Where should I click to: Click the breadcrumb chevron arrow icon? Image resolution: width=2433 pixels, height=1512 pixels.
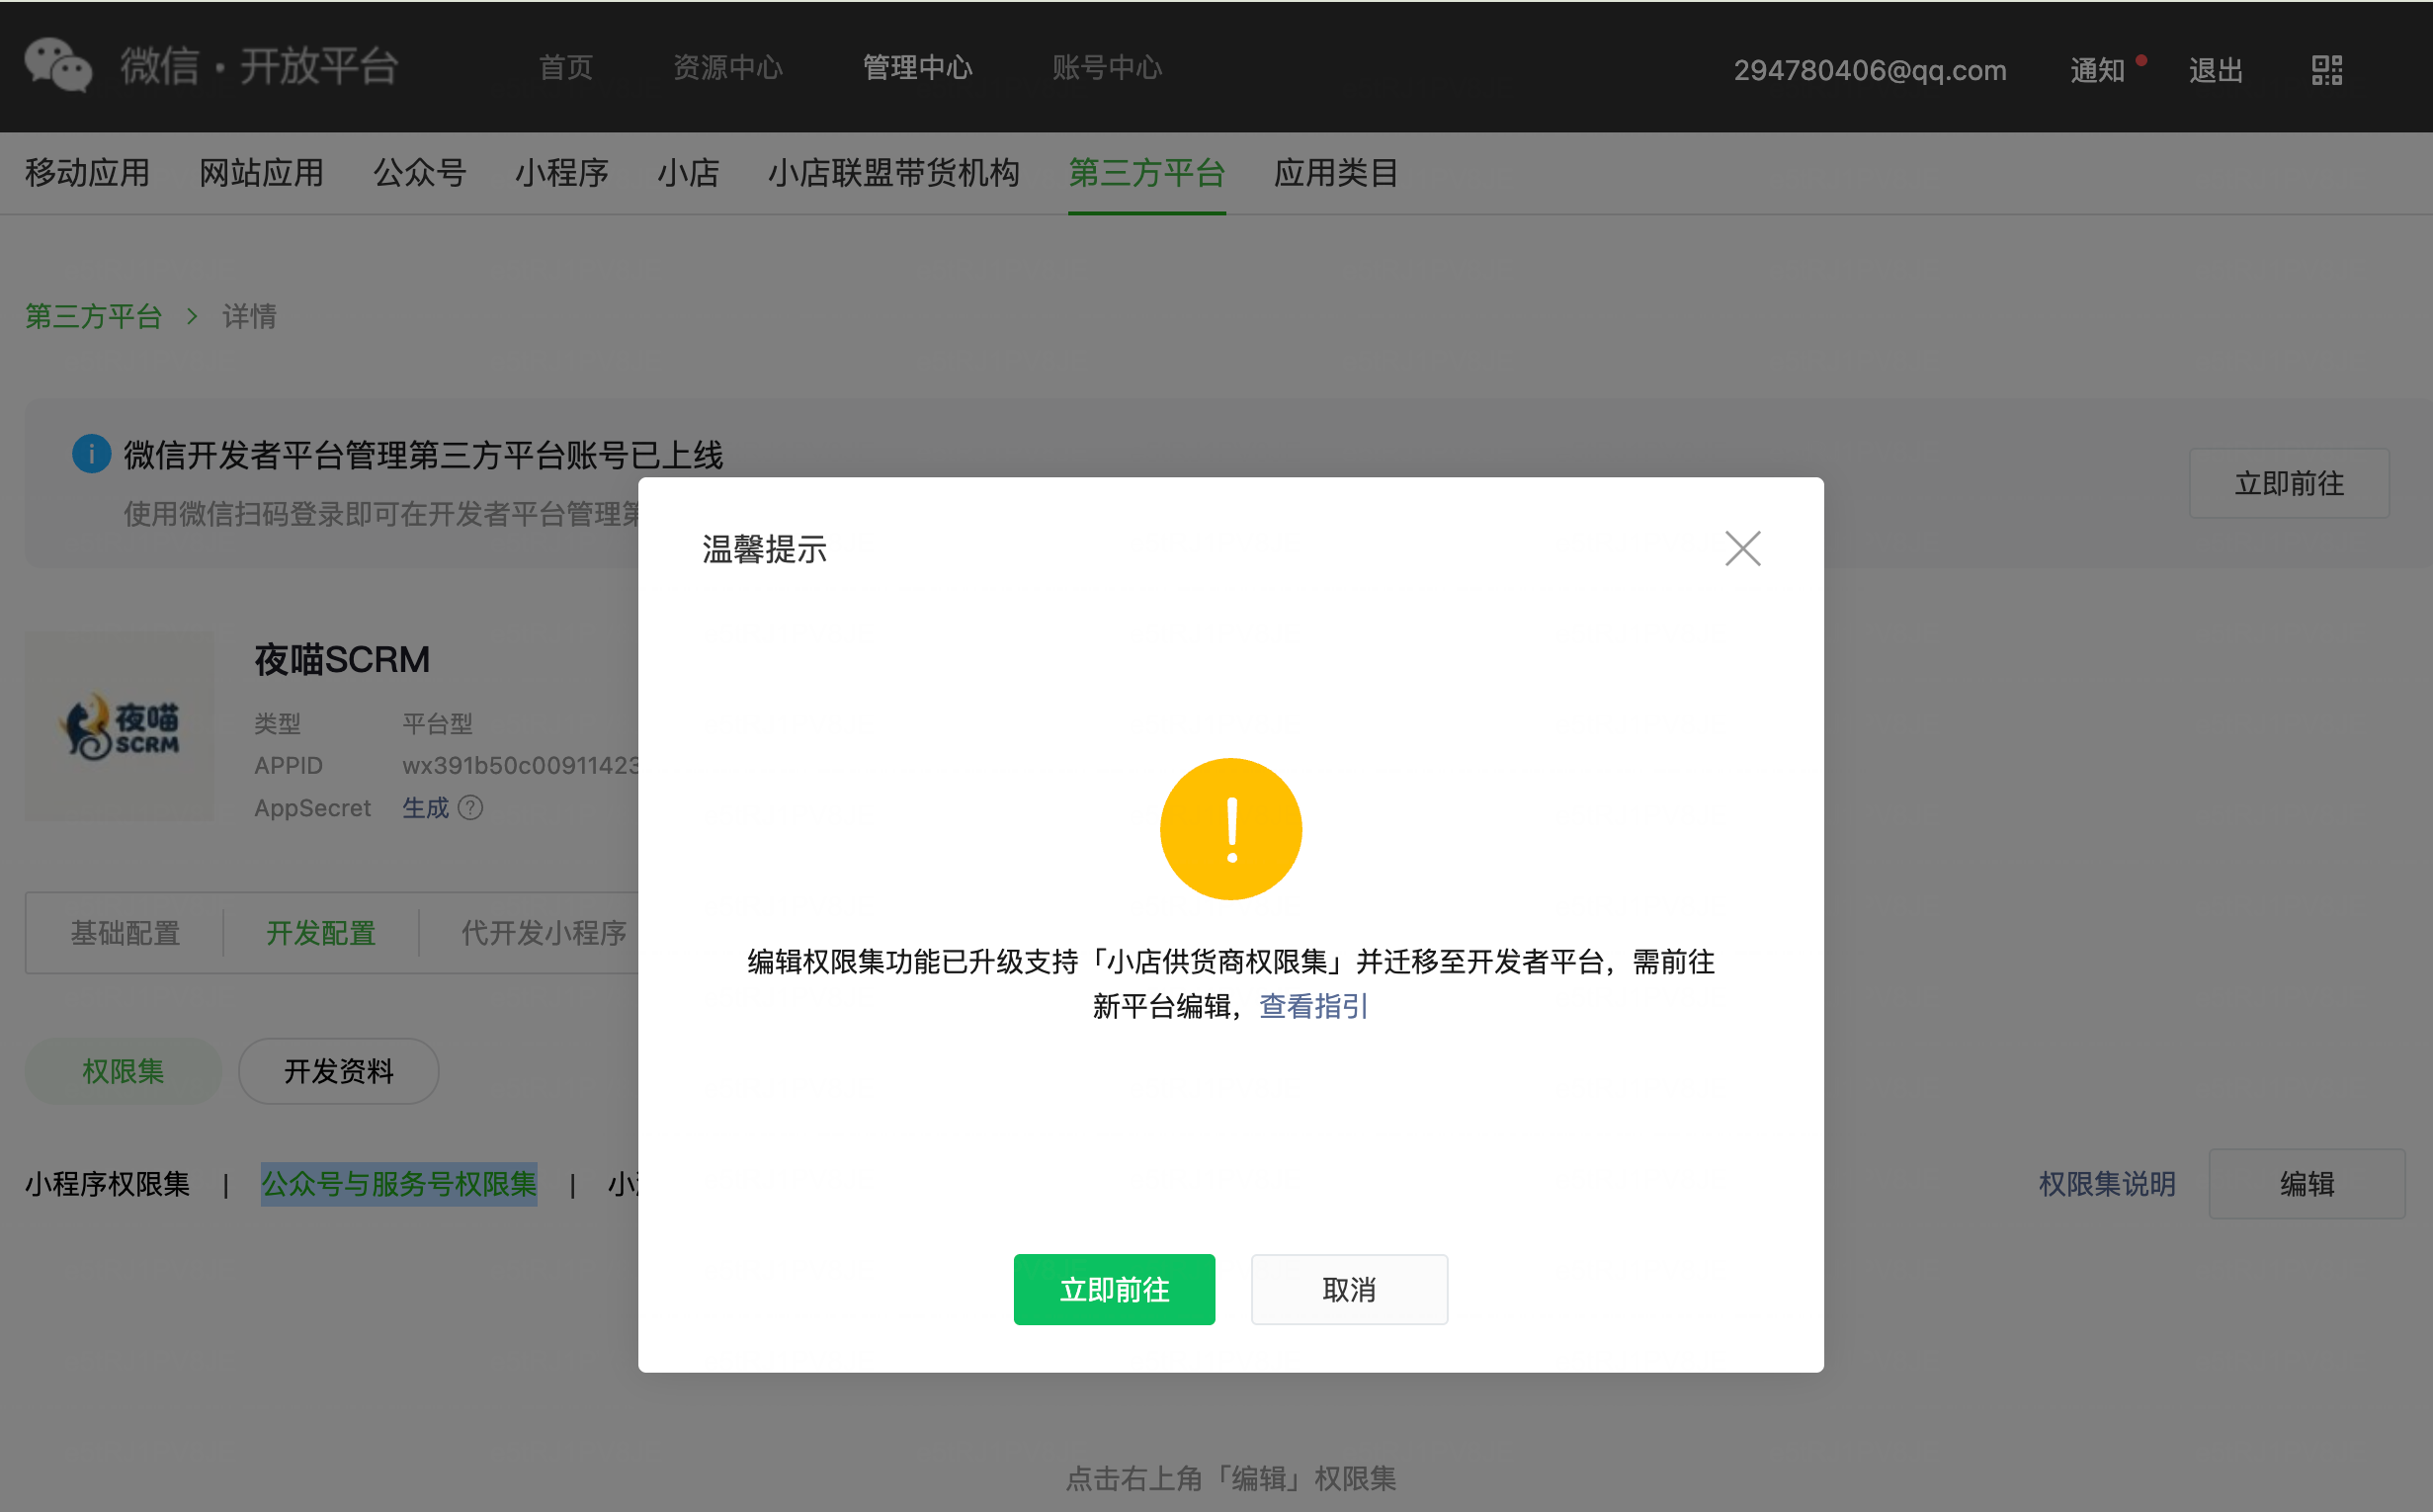(192, 317)
